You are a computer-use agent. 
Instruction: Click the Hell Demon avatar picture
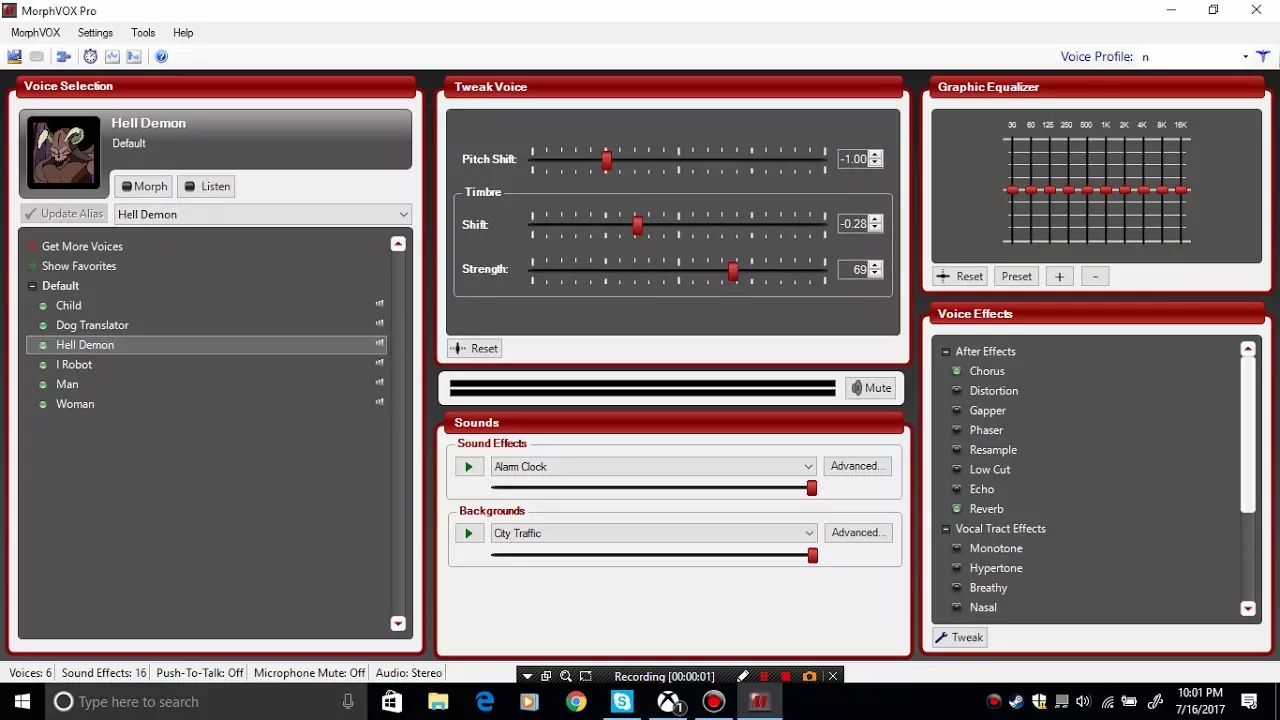[x=64, y=153]
